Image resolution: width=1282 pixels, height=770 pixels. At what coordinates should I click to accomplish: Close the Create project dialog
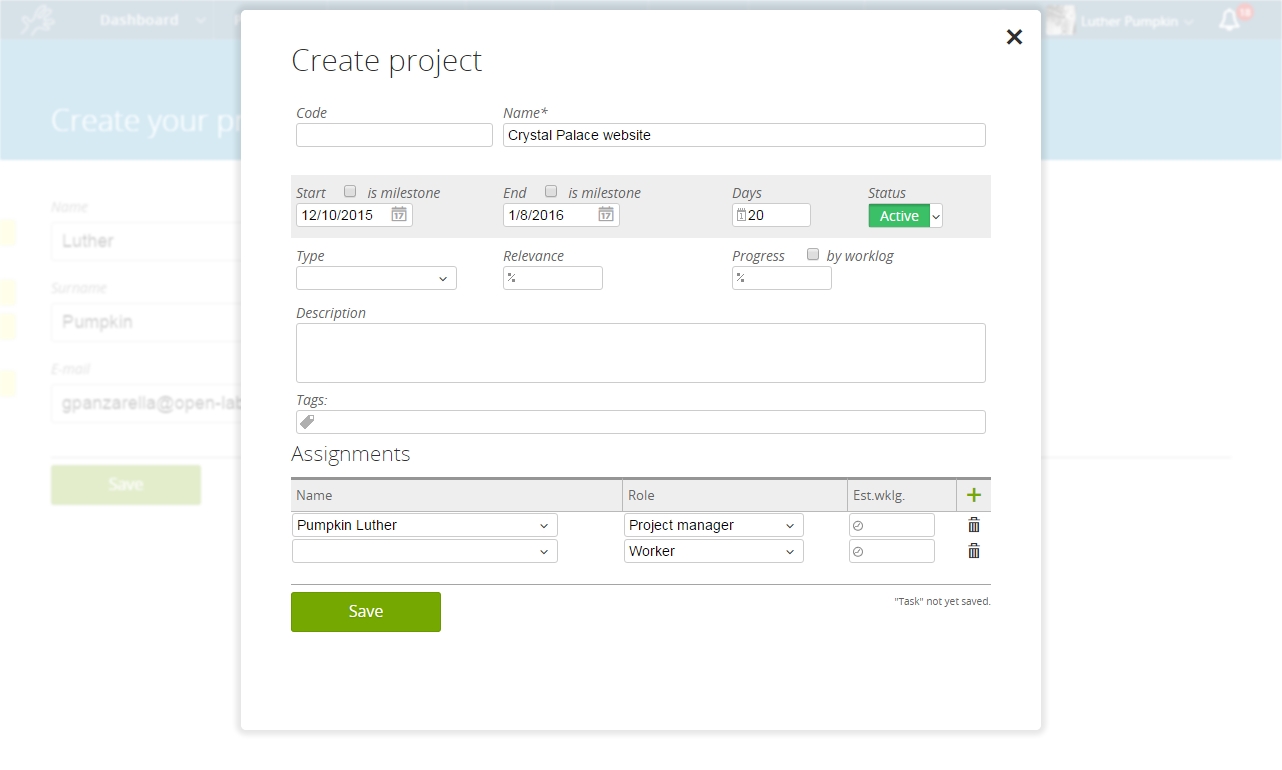1014,37
